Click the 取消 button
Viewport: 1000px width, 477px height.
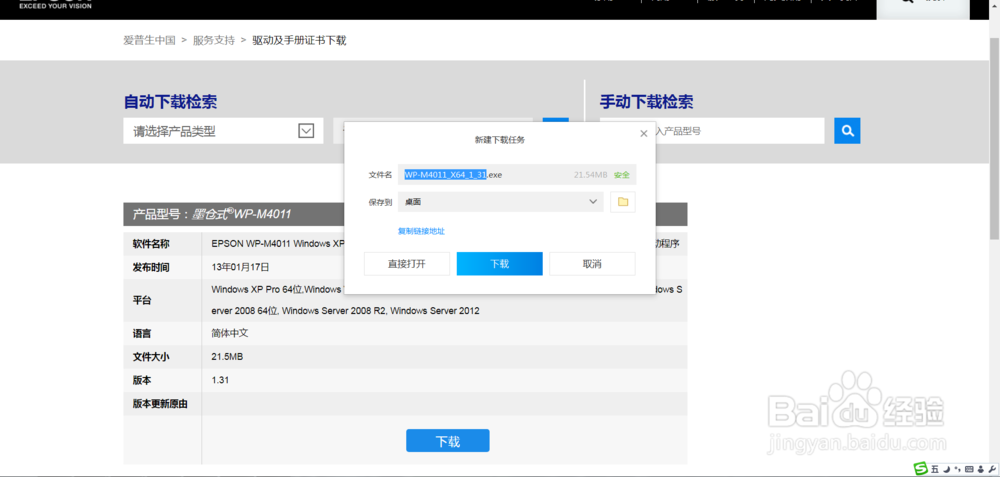click(x=592, y=264)
